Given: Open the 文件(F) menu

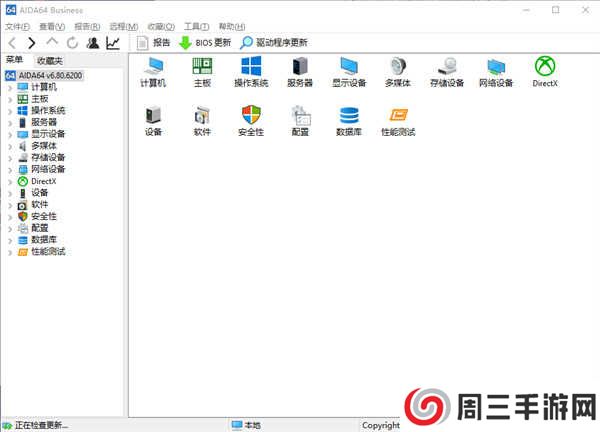Looking at the screenshot, I should coord(17,25).
